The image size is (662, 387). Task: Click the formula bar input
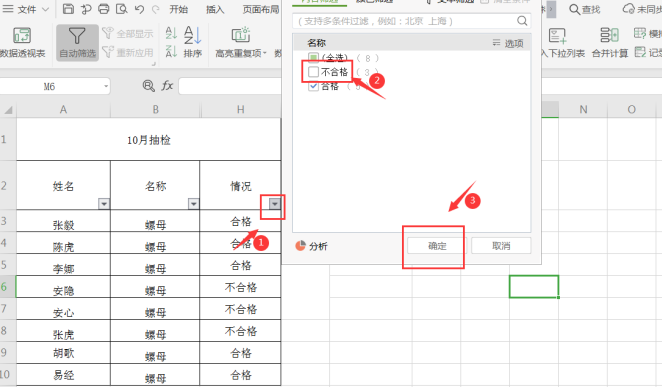tap(230, 86)
